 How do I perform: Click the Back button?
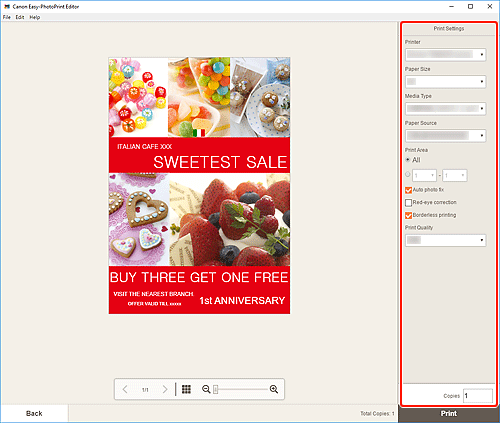click(x=34, y=413)
